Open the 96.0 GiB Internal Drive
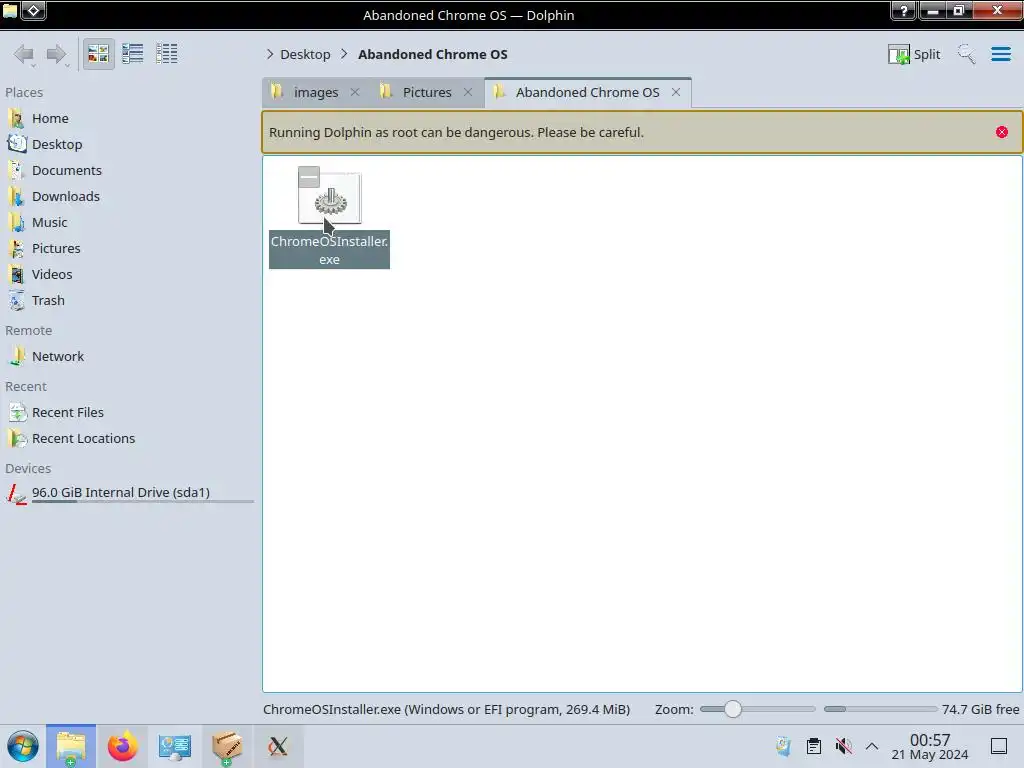Image resolution: width=1024 pixels, height=768 pixels. [x=121, y=492]
